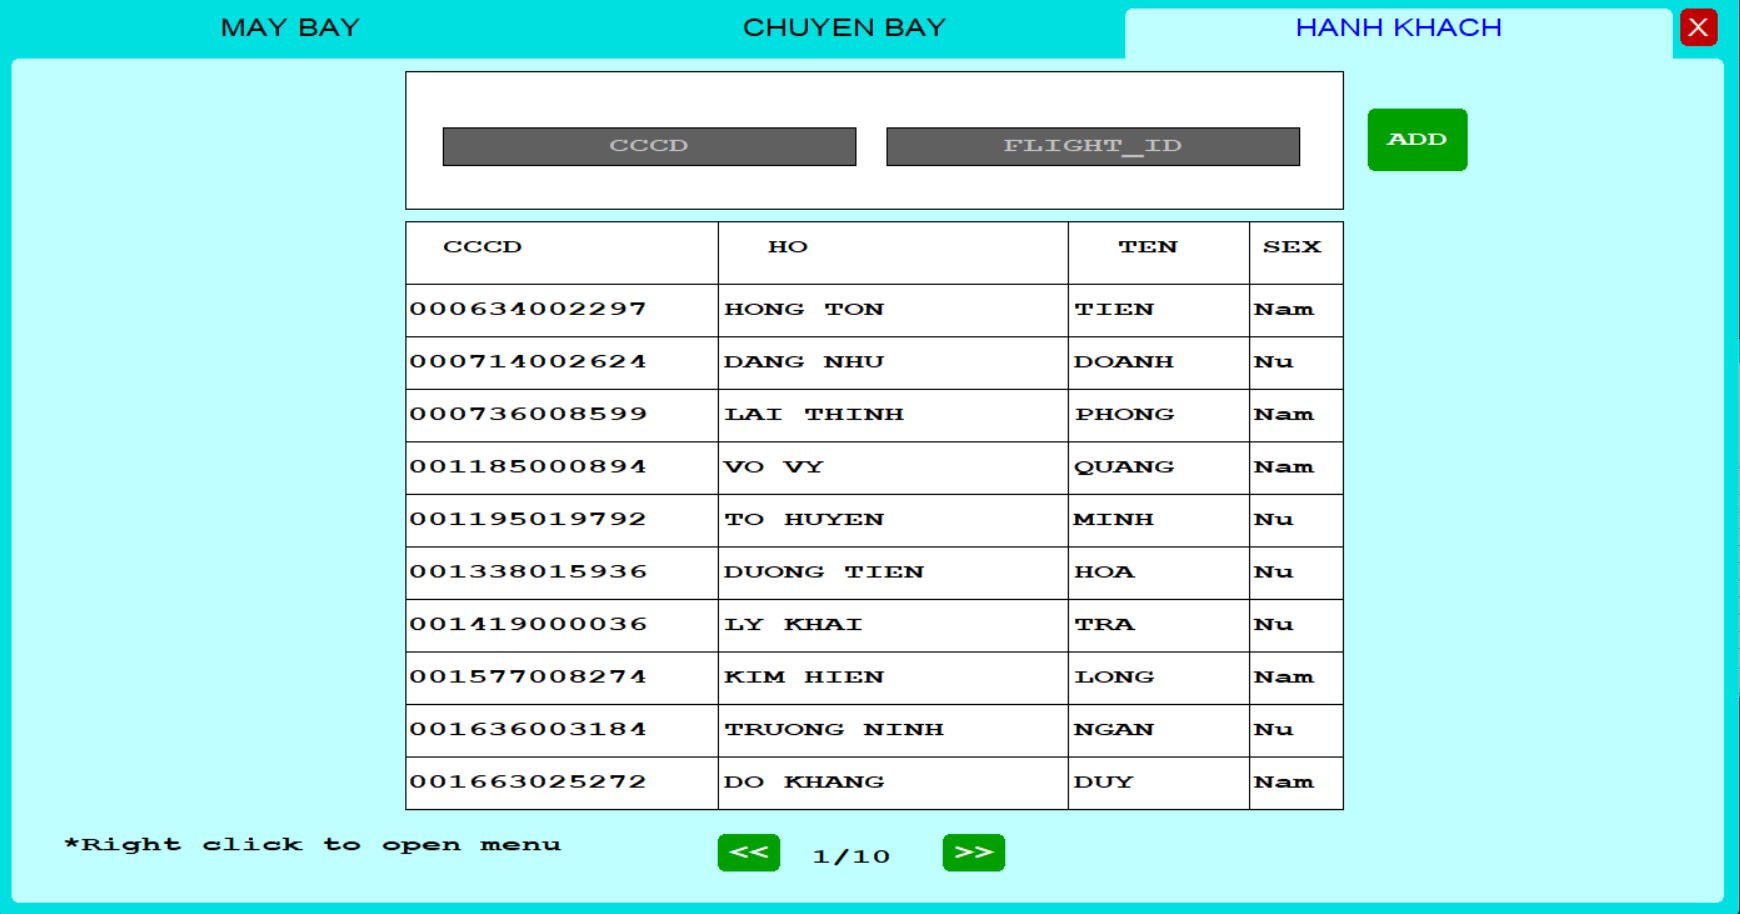Click first name NGAN cell

pos(1159,730)
